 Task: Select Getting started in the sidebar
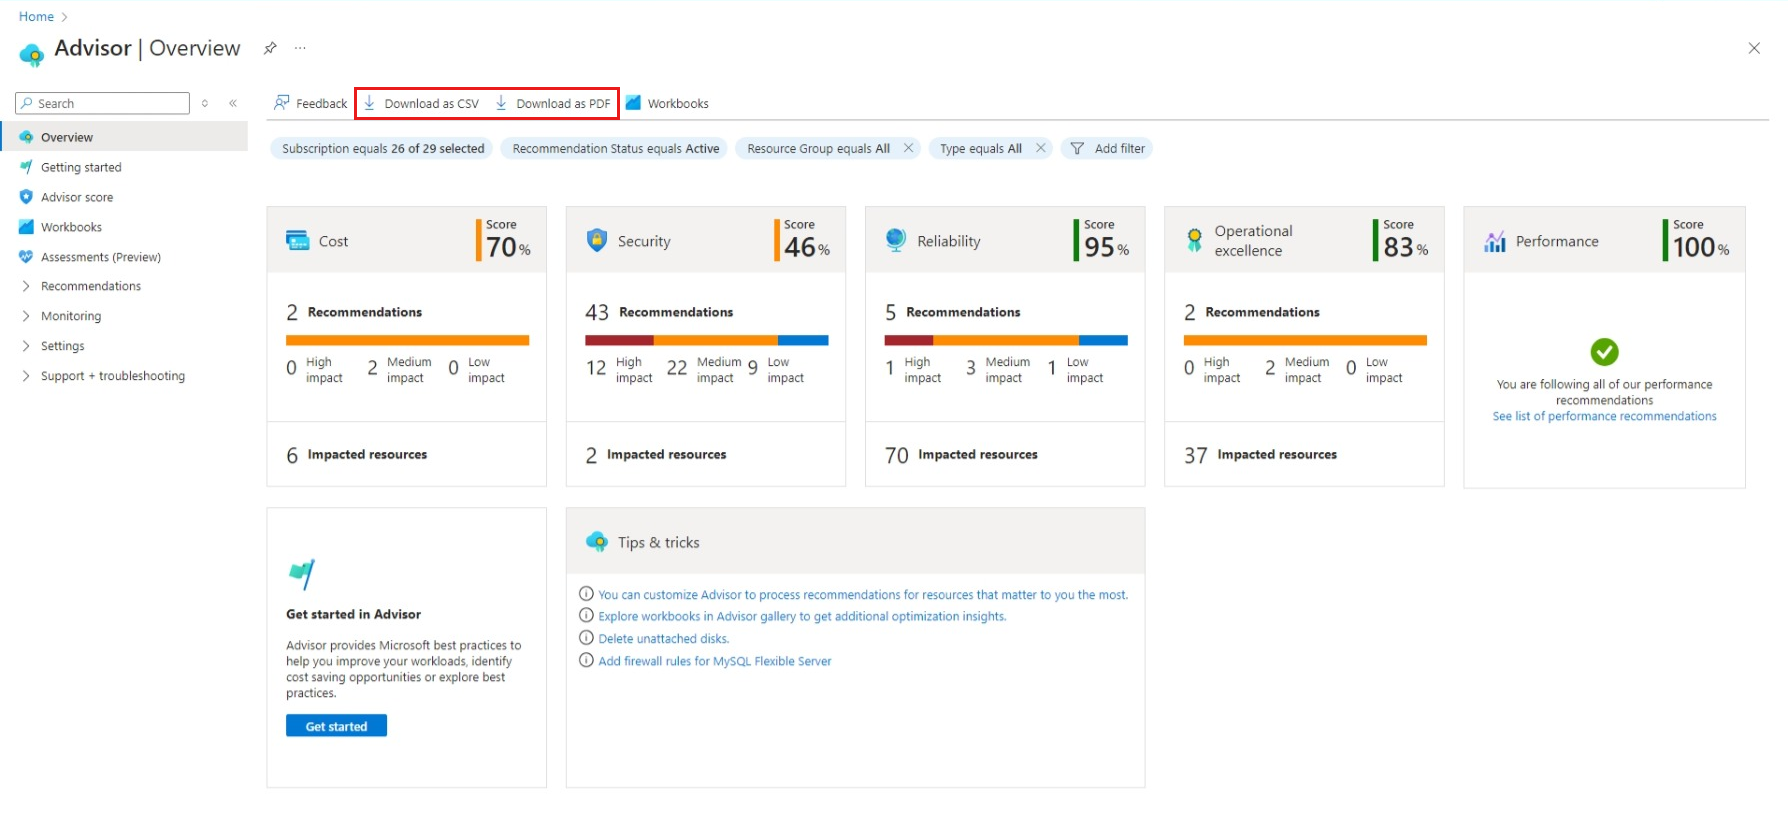(81, 167)
